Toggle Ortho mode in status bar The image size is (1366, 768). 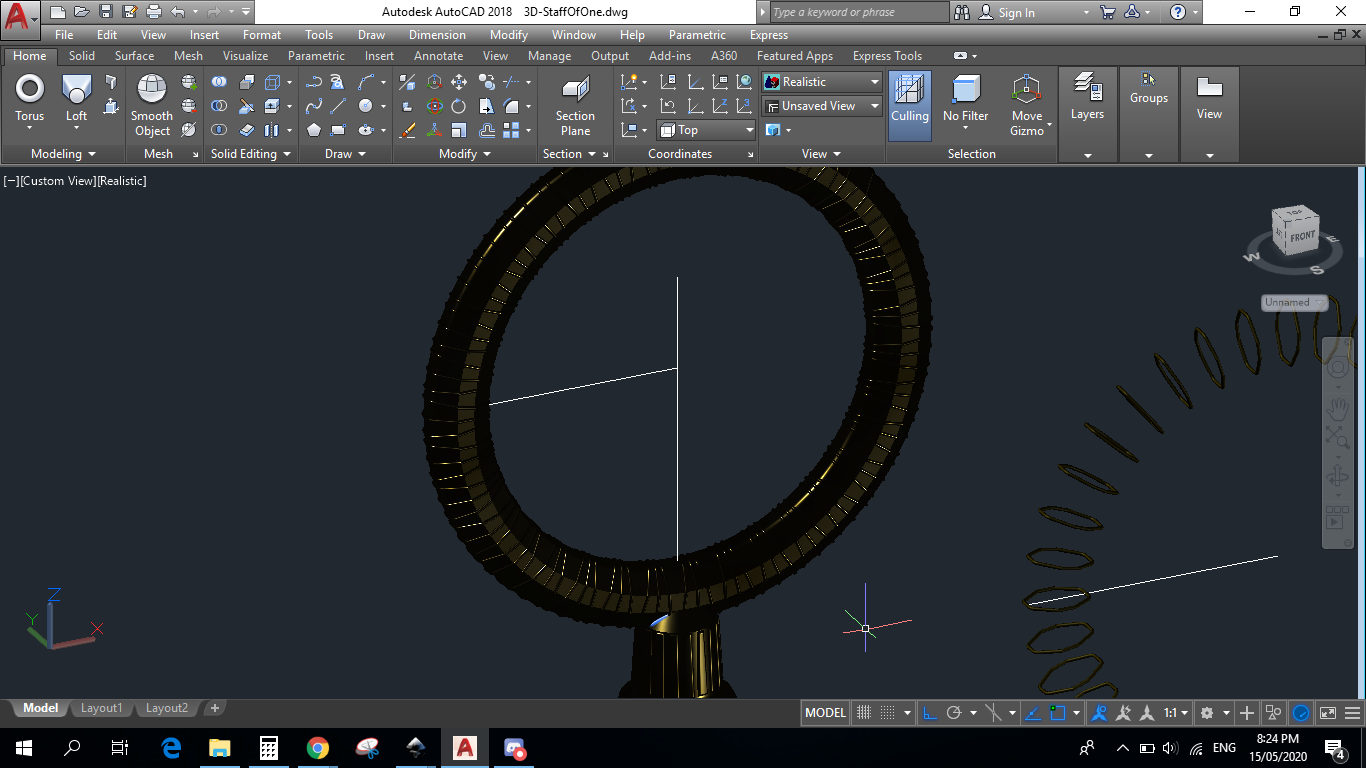pos(929,713)
